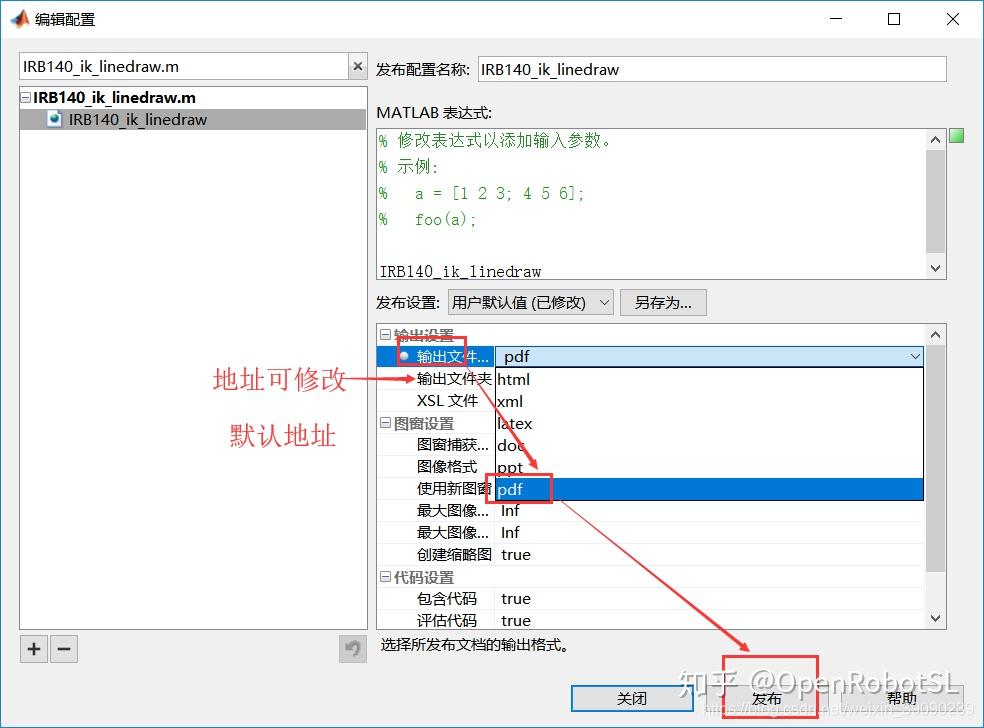Select latex from the output format list
The image size is (984, 728).
pyautogui.click(x=514, y=423)
